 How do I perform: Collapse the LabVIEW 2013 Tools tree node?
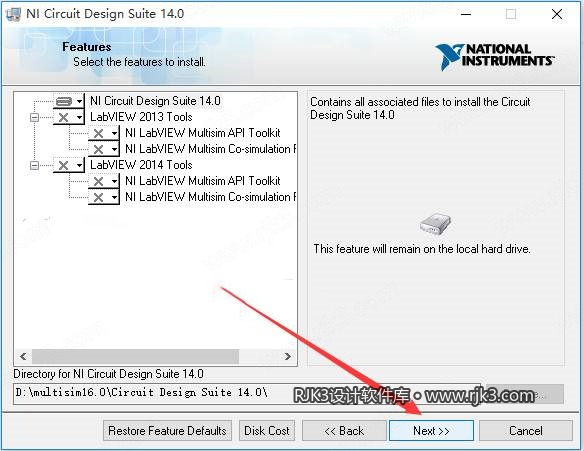pos(34,118)
